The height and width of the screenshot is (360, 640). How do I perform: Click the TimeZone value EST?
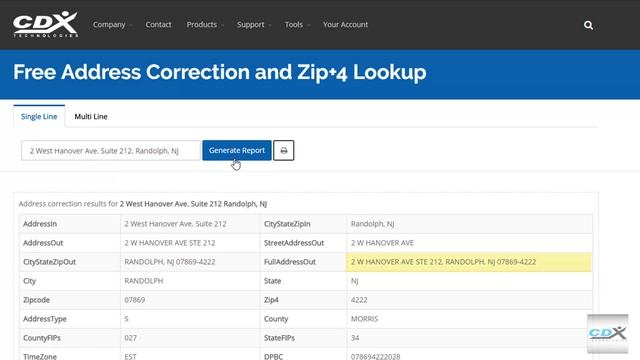[x=131, y=356]
